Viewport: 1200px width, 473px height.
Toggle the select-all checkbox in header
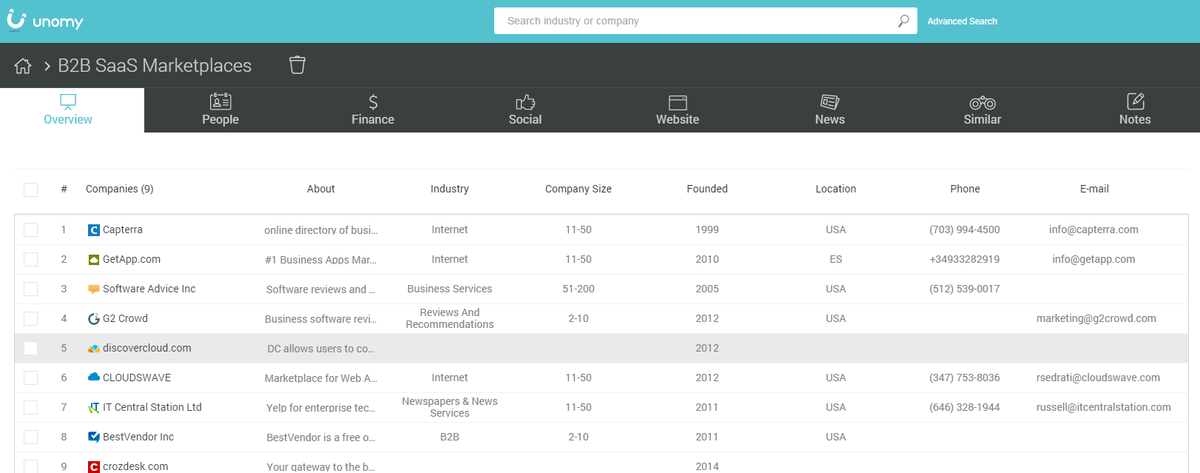(31, 189)
